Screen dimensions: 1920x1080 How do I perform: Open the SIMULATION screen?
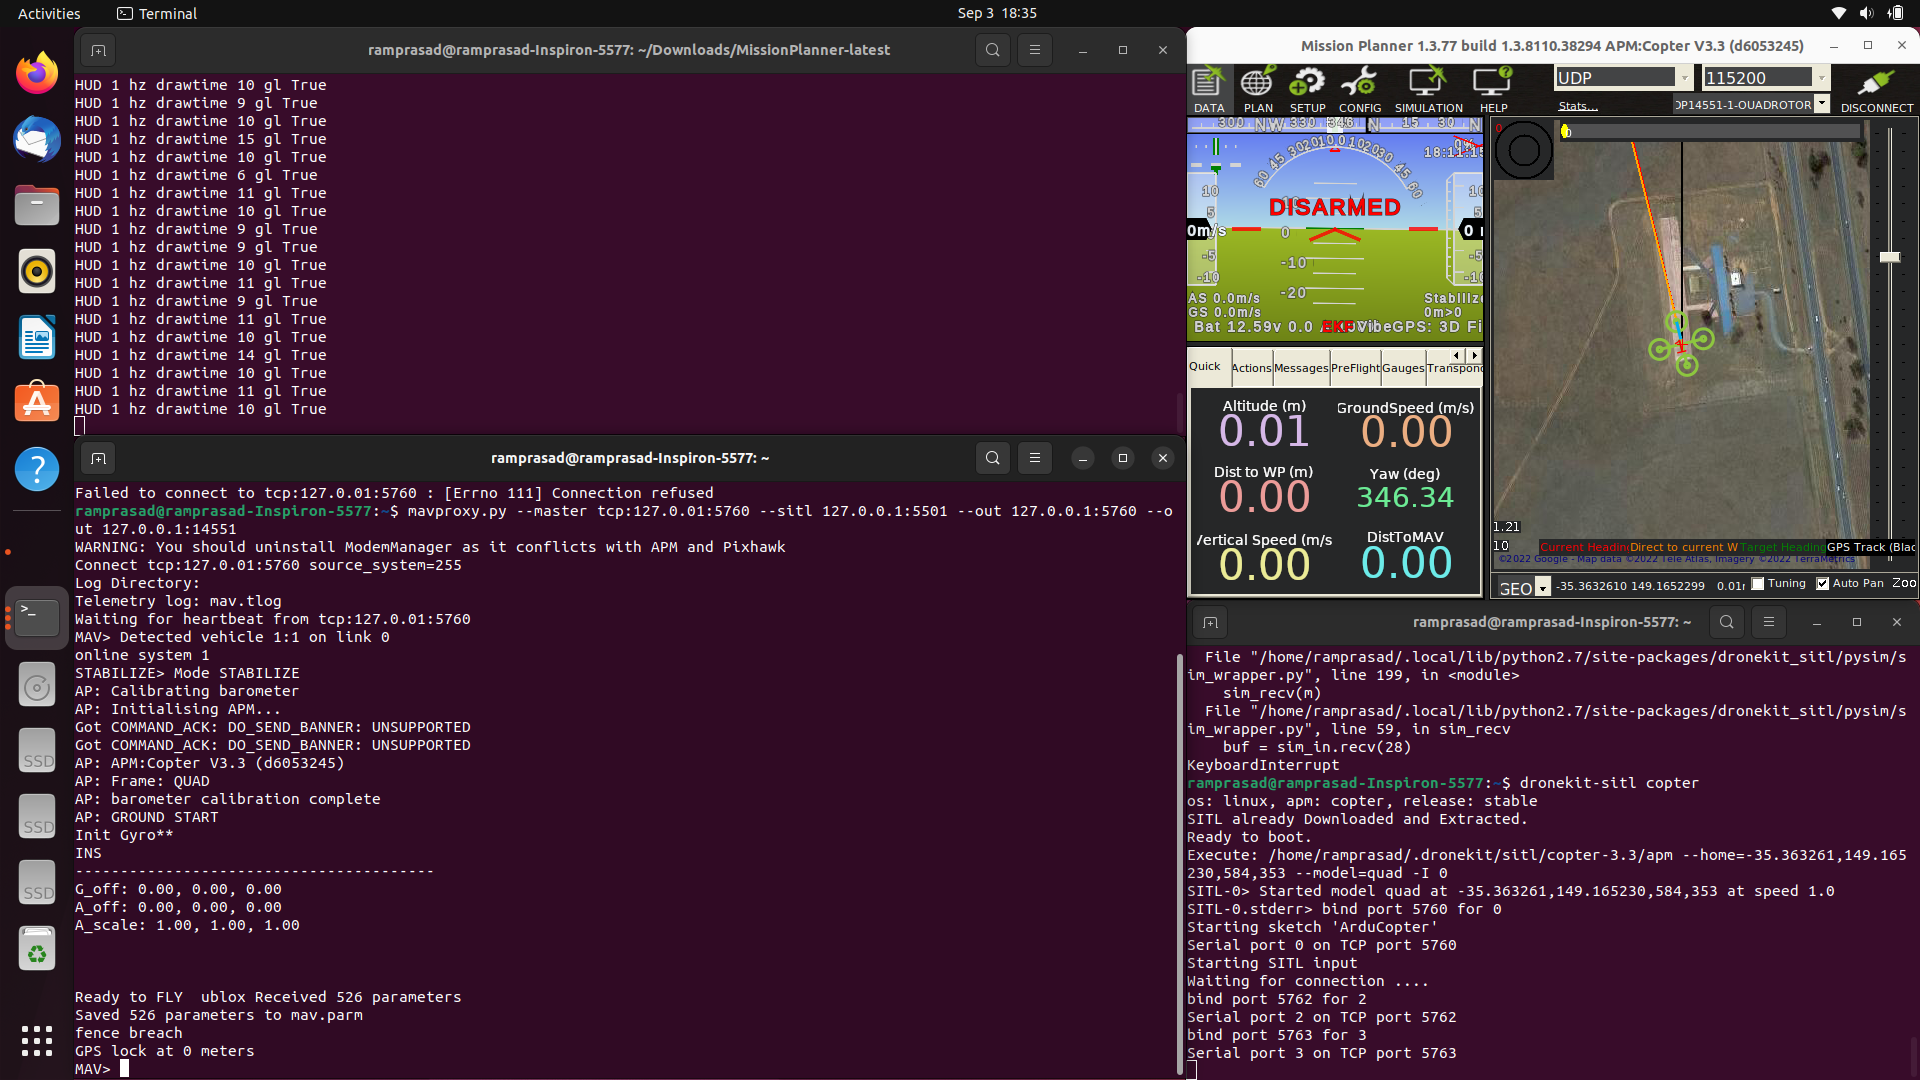[x=1428, y=90]
